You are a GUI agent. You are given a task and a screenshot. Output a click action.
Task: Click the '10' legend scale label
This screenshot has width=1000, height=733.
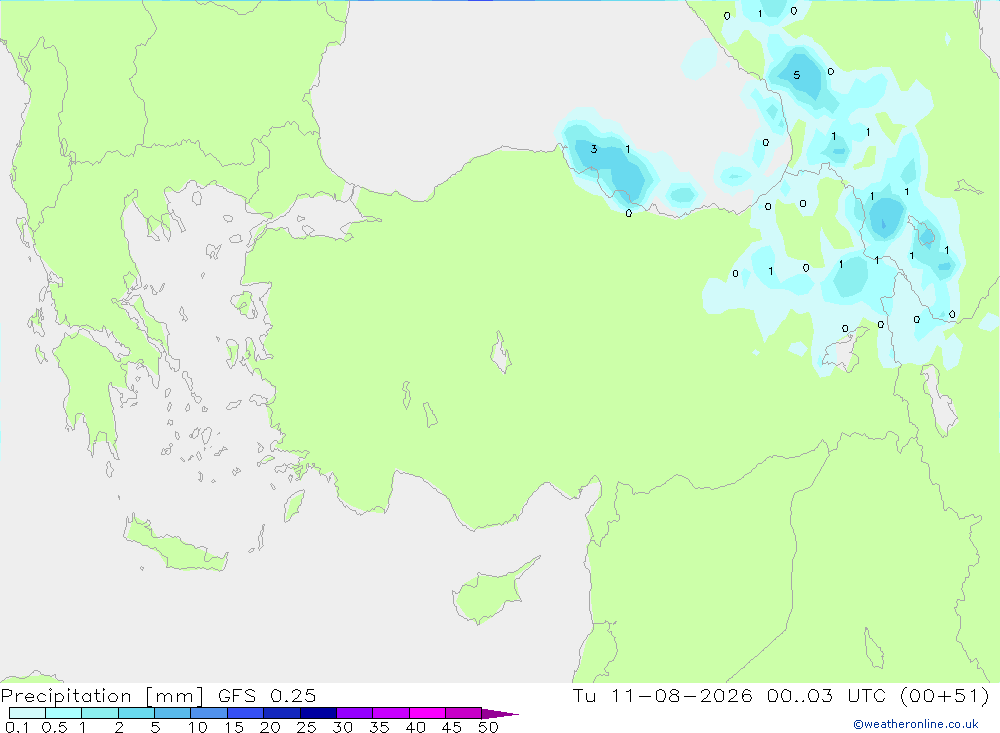click(x=198, y=727)
